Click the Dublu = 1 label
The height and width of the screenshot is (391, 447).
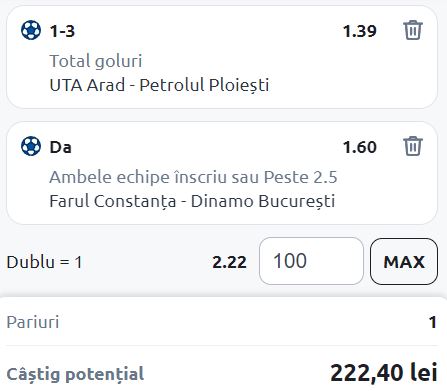(x=44, y=262)
